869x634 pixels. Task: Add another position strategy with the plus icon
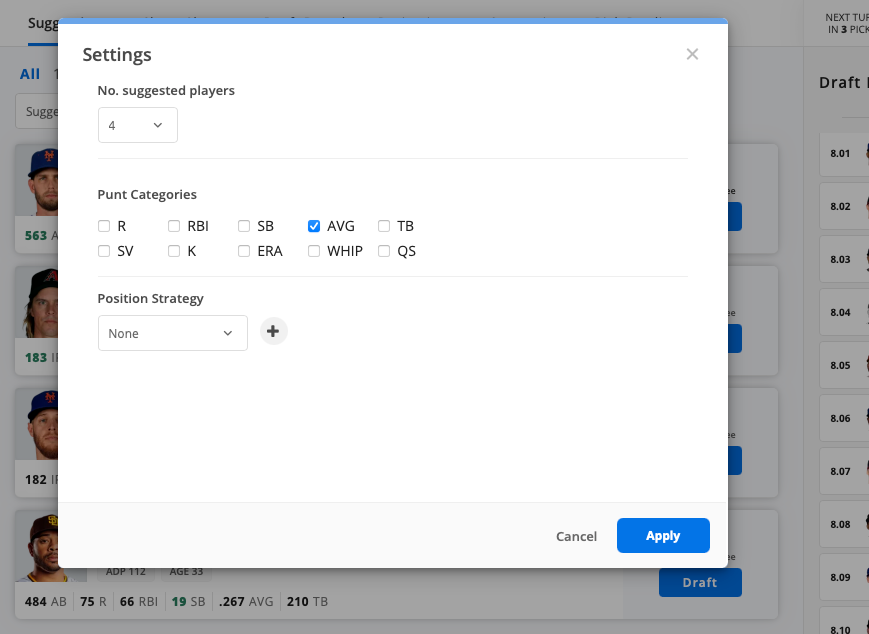(x=273, y=331)
